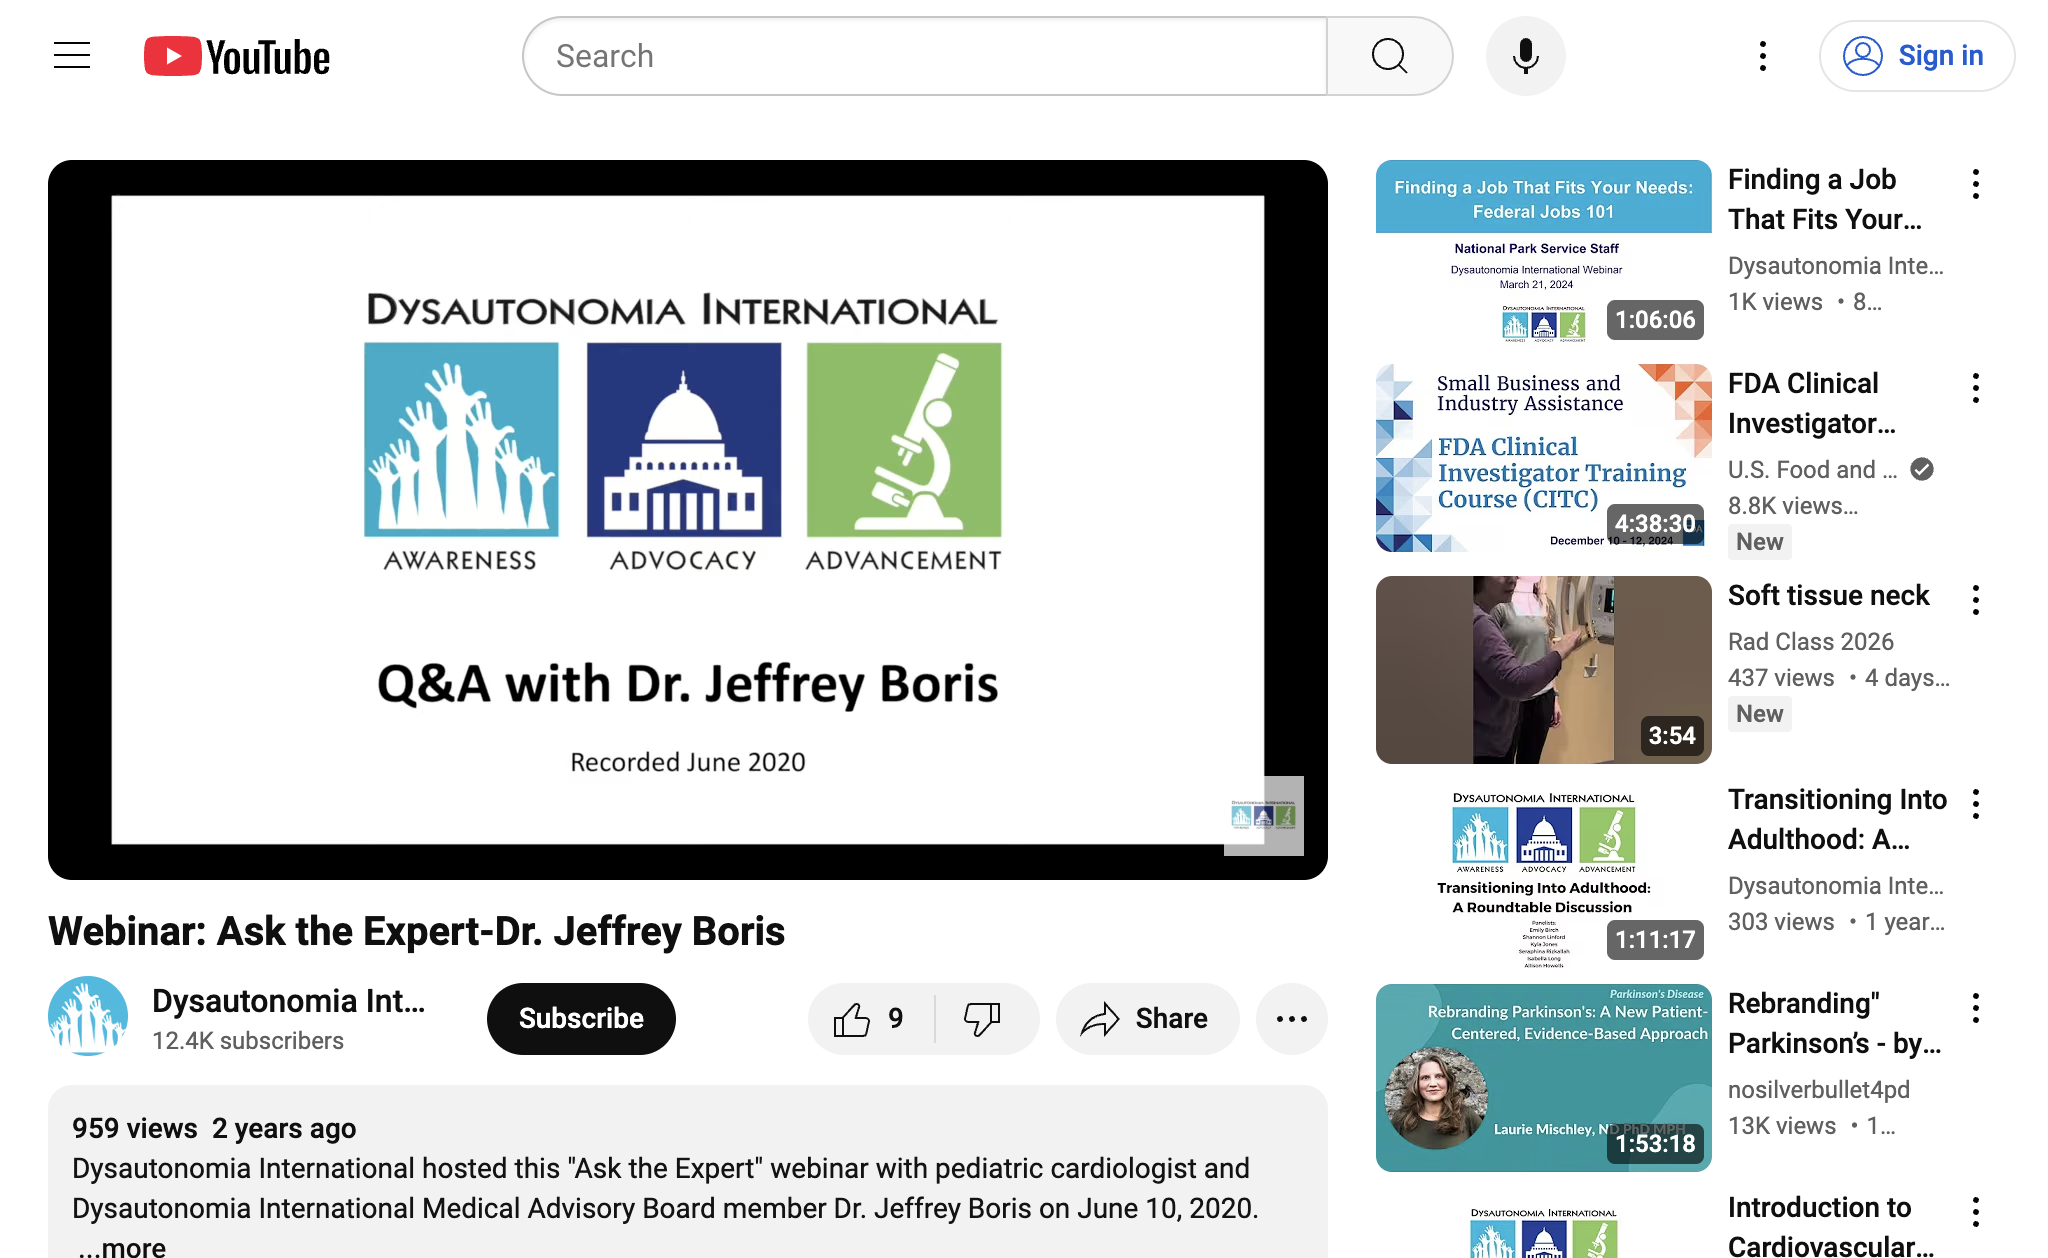2048x1258 pixels.
Task: Click channel watermark in video corner
Action: [x=1264, y=816]
